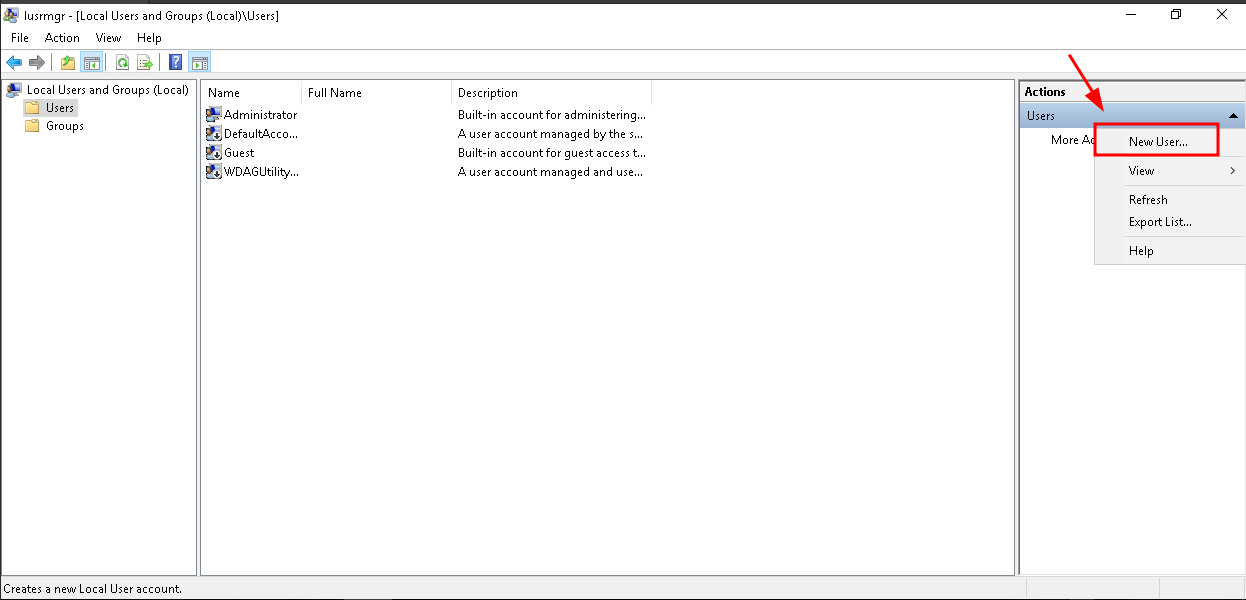Choose New User... from the menu

(1158, 142)
